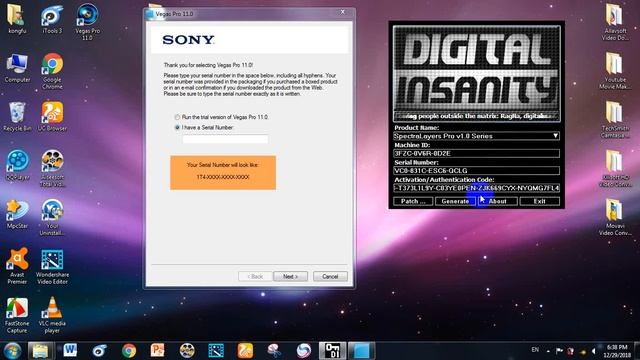Open the Computer desktop icon
This screenshot has width=640, height=360.
point(17,68)
